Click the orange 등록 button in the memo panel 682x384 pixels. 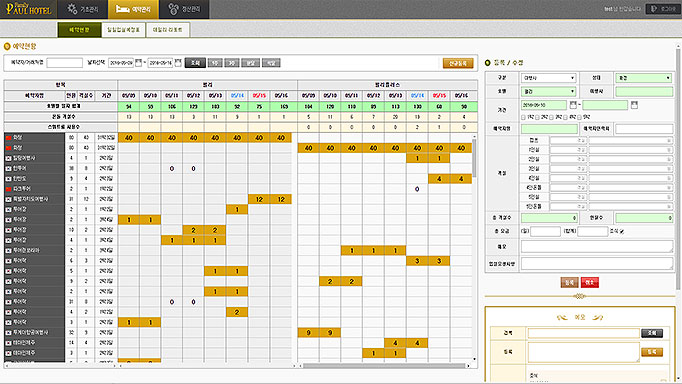[652, 352]
